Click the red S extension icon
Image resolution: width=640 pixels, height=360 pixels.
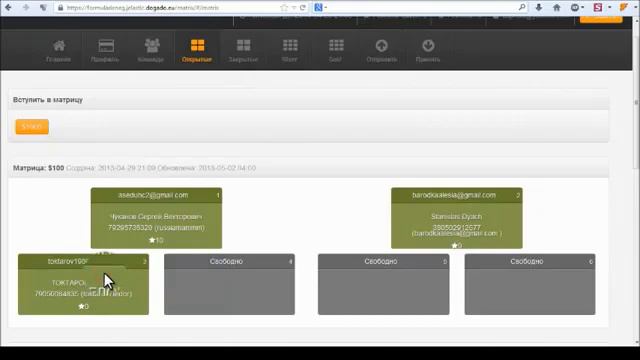[x=598, y=7]
